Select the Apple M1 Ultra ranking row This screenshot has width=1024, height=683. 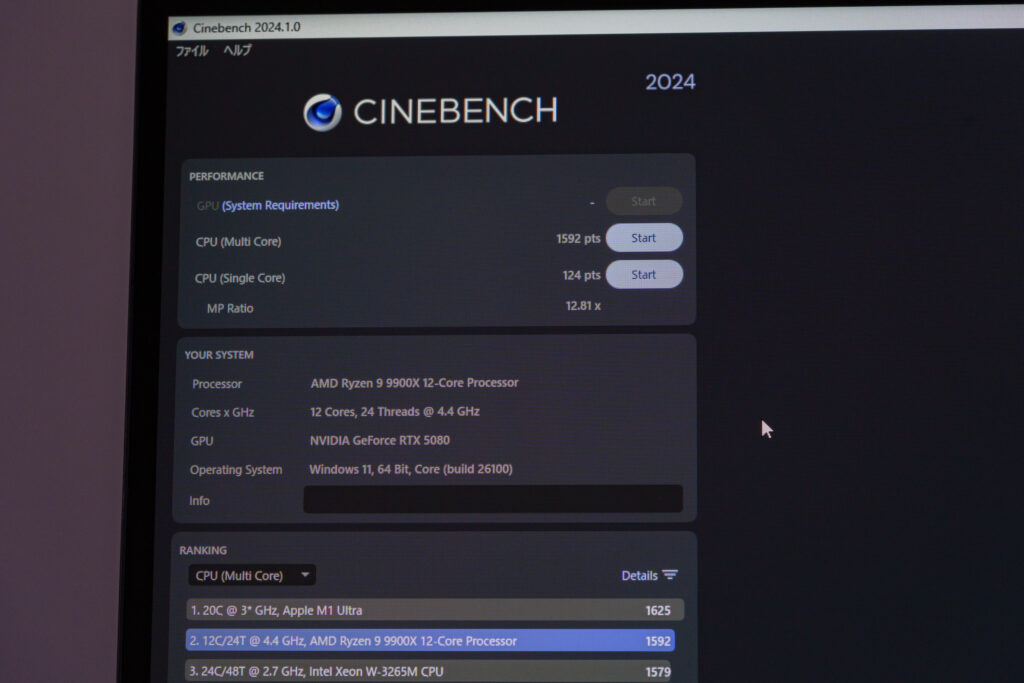pyautogui.click(x=435, y=610)
